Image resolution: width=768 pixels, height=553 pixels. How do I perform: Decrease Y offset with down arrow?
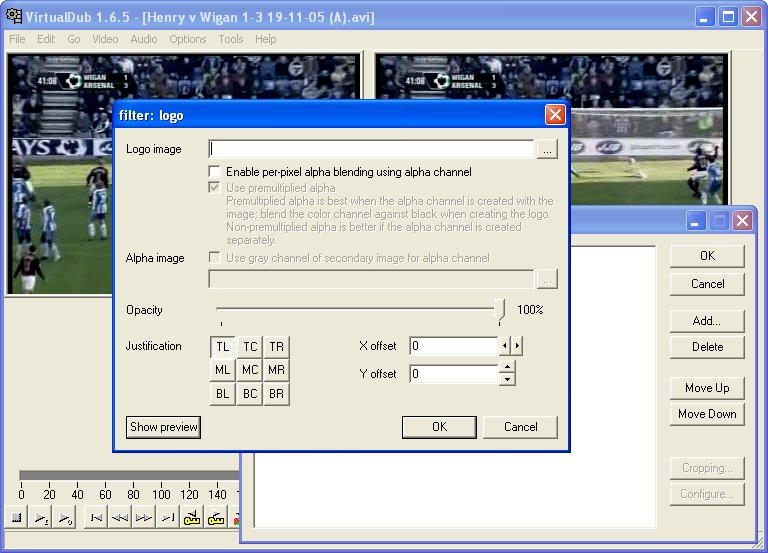pyautogui.click(x=507, y=379)
